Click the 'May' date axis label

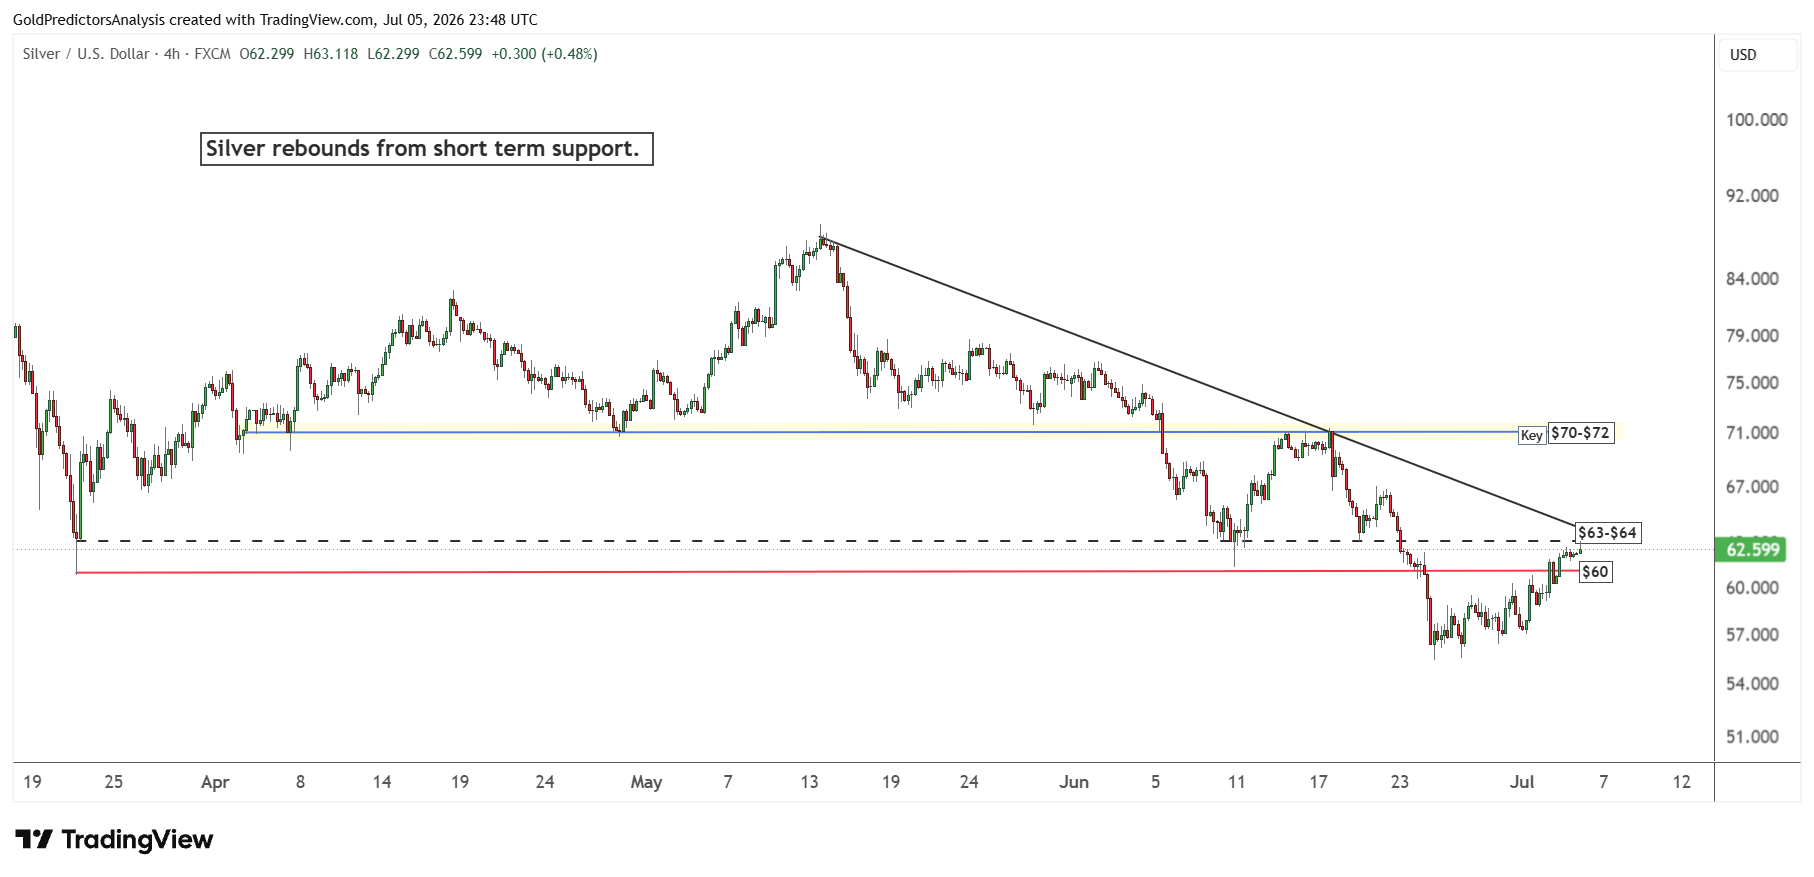click(x=646, y=782)
